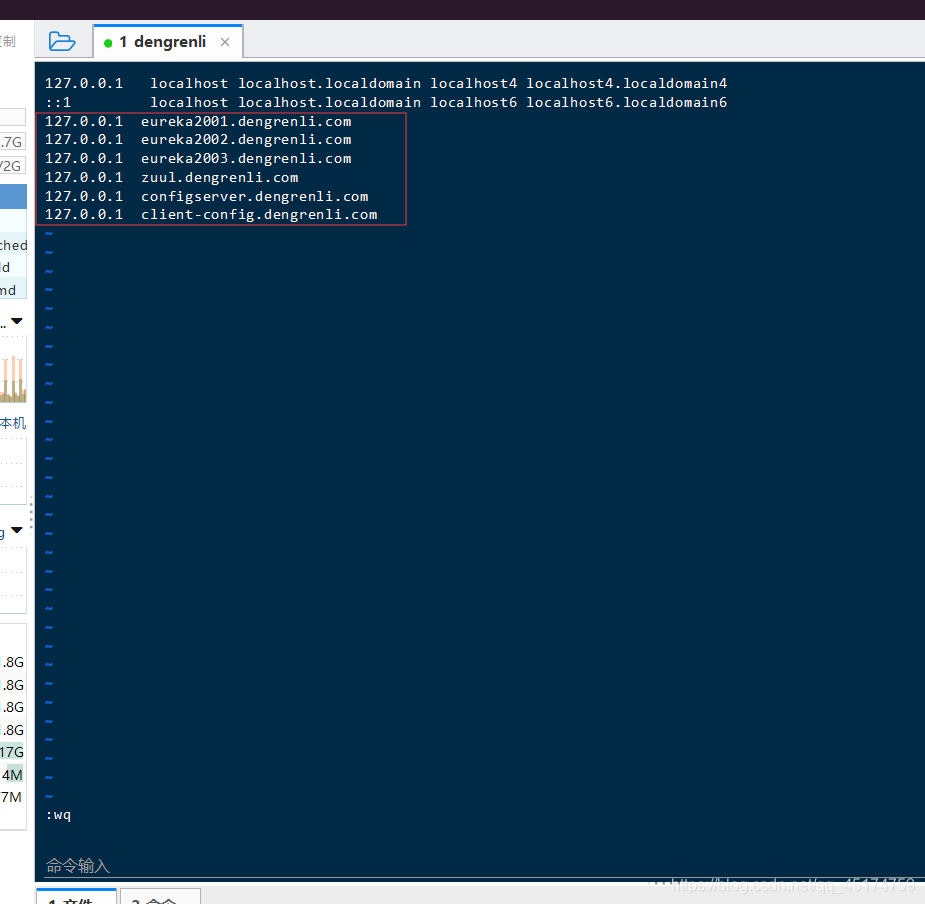Open the folder icon beside the session tab
Screen dimensions: 925x904
pos(62,41)
